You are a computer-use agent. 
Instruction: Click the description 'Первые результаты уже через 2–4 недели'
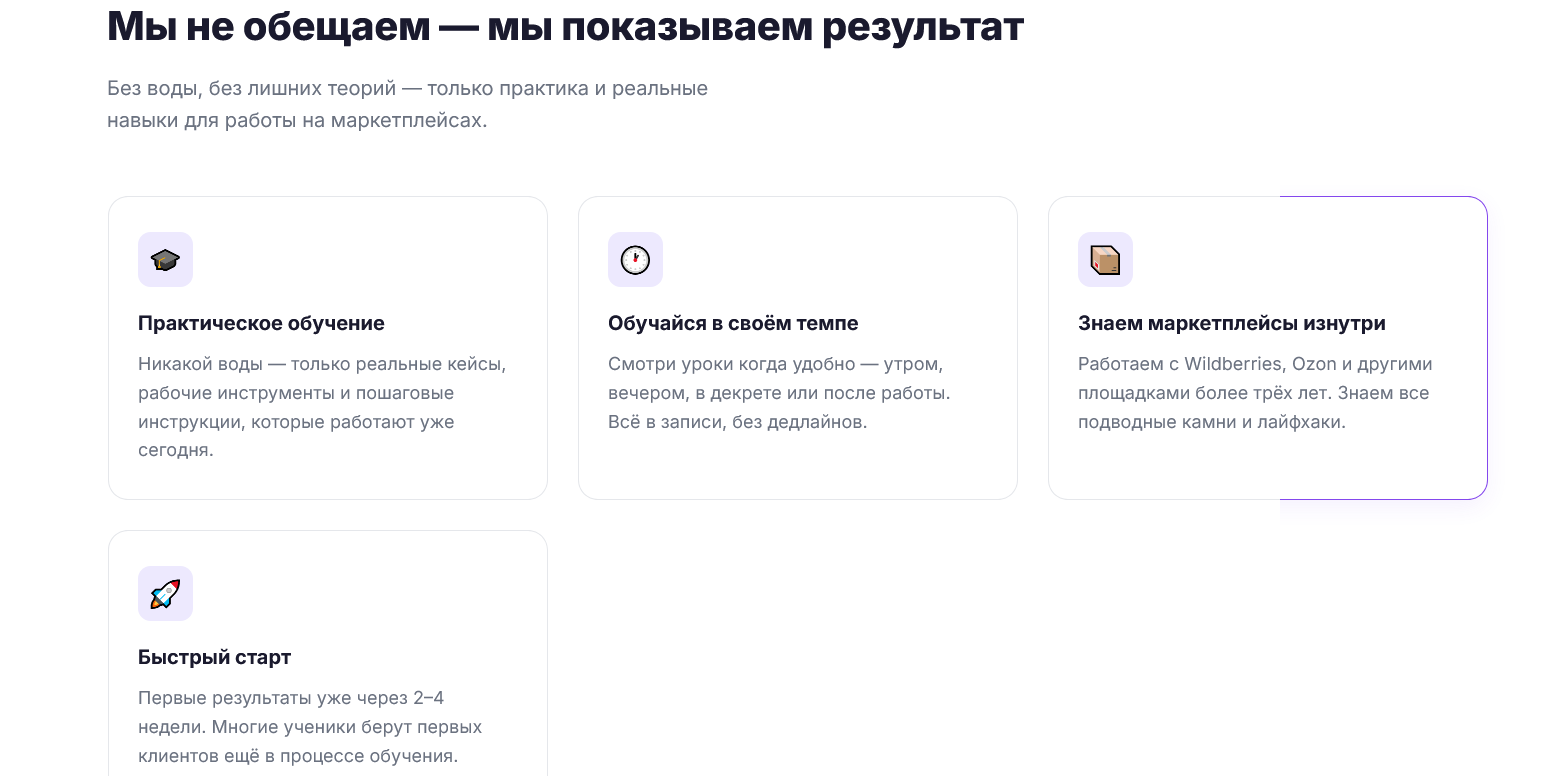click(310, 727)
